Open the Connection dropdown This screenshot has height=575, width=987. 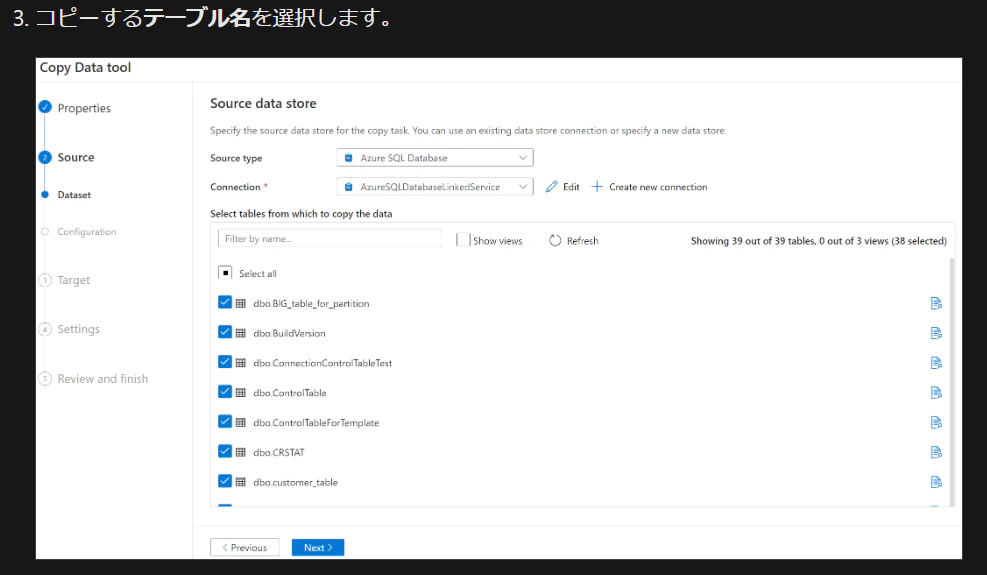(435, 186)
